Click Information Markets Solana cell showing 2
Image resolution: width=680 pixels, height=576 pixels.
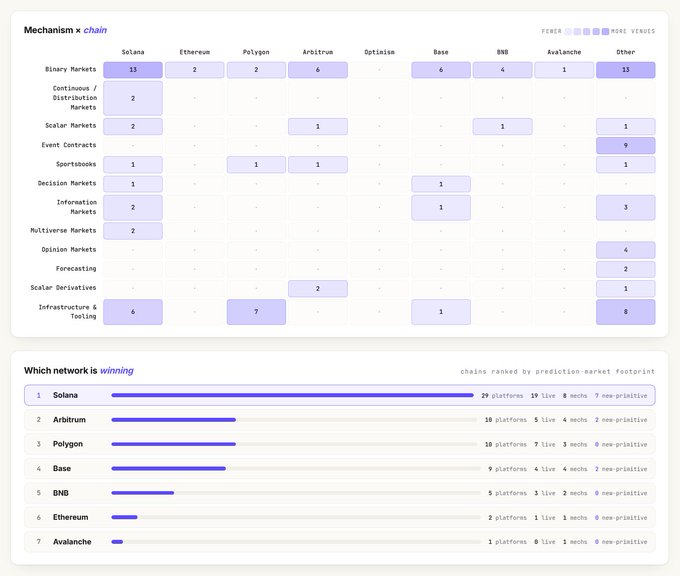click(x=133, y=207)
